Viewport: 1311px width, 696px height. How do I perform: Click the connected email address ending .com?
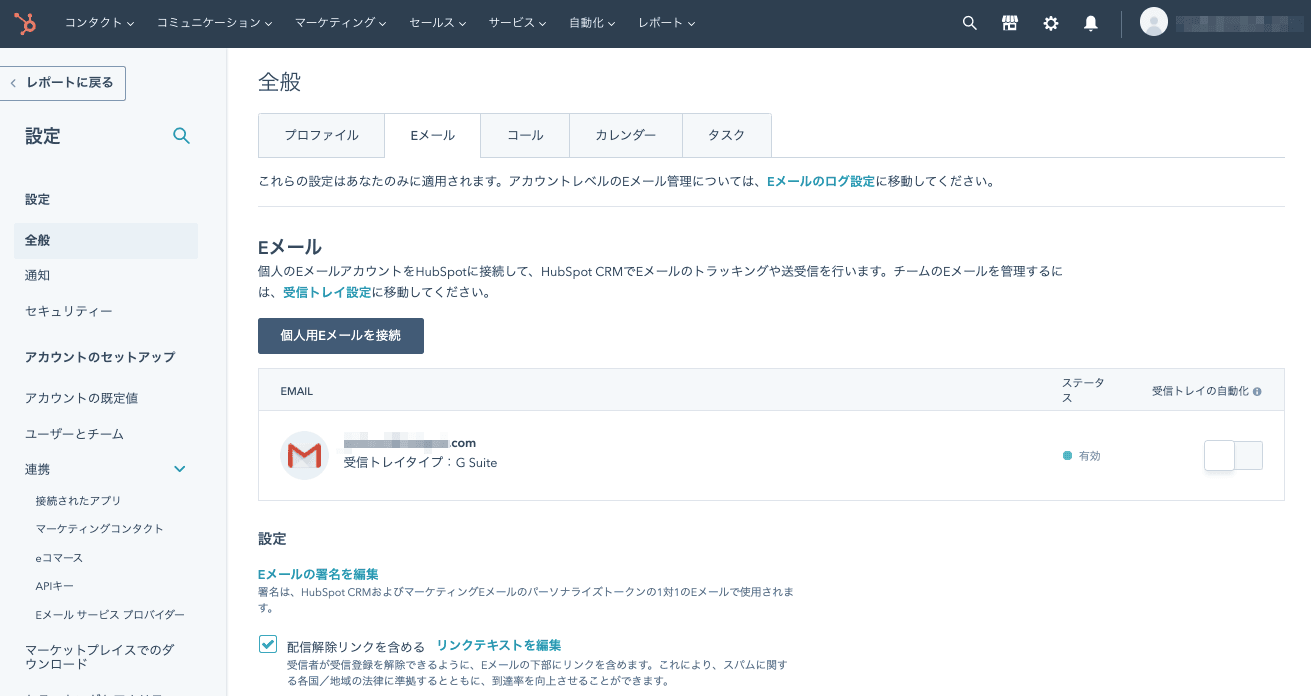410,443
